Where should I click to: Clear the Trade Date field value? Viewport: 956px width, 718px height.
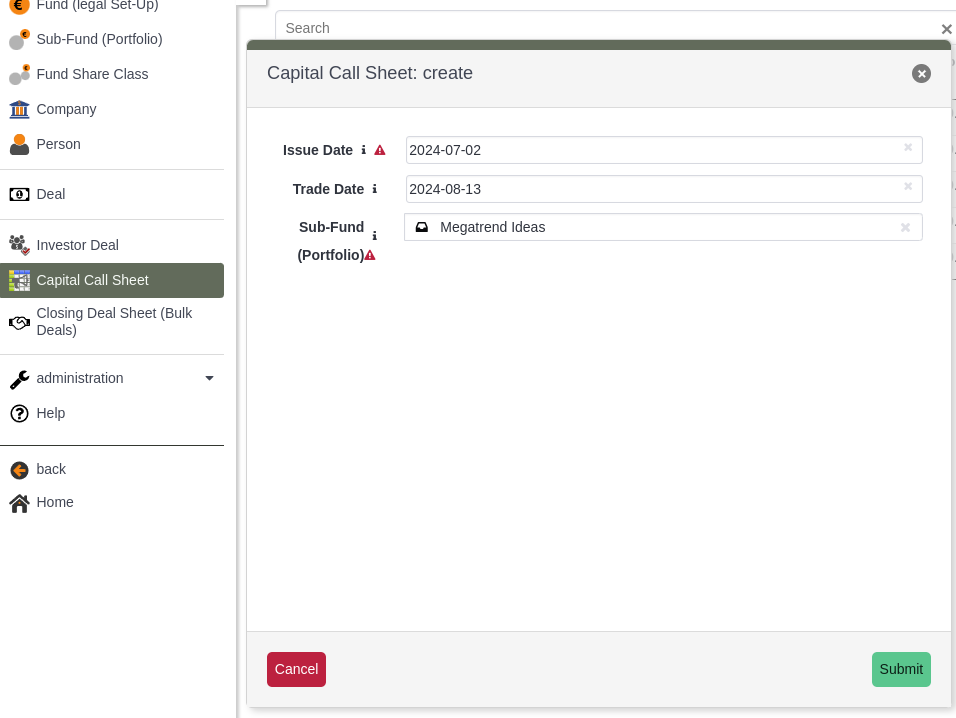point(908,187)
